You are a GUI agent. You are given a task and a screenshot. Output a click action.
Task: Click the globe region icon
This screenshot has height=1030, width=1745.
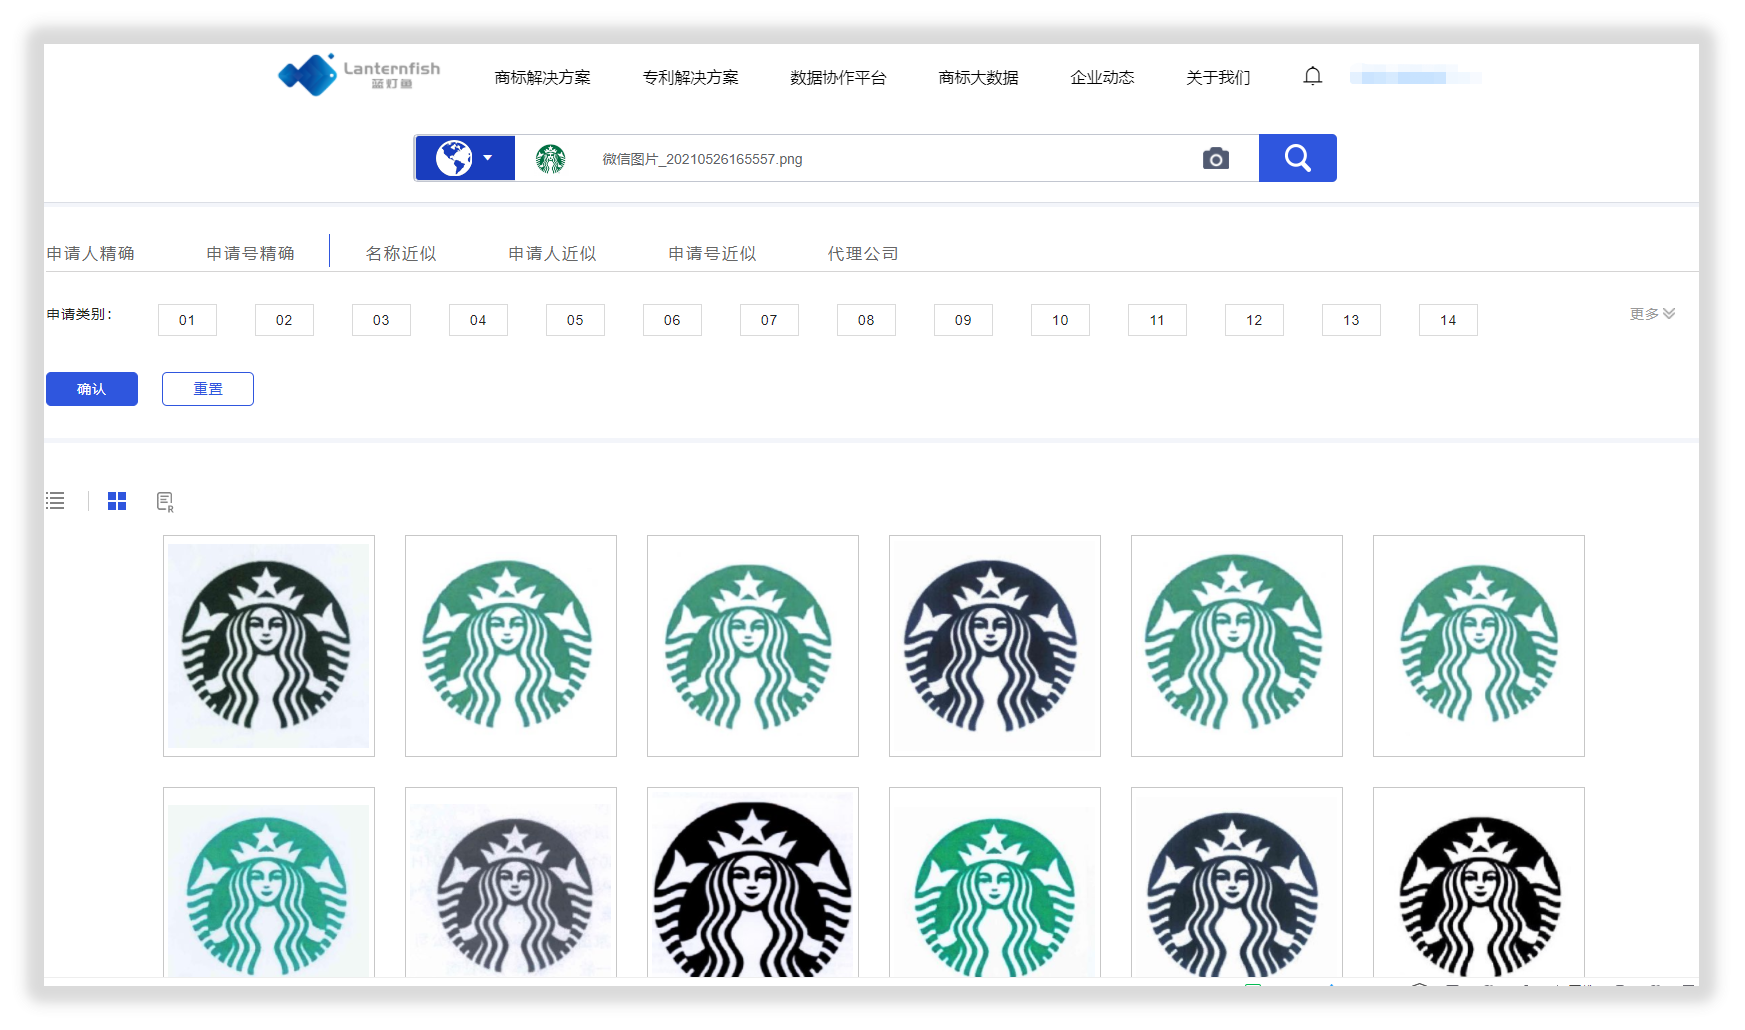pyautogui.click(x=454, y=158)
